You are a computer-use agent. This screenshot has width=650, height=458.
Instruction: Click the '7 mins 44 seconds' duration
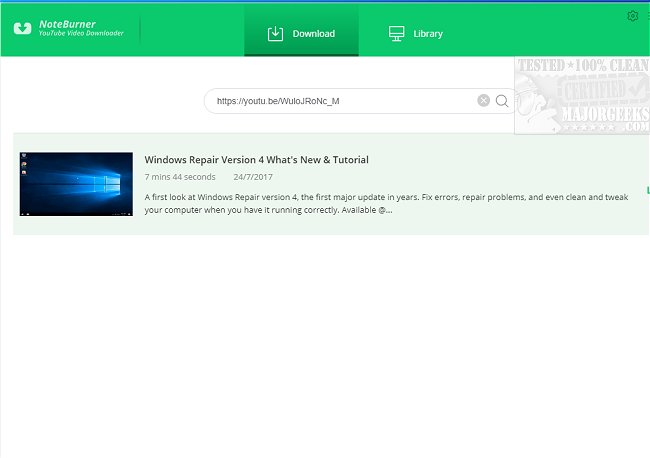[x=180, y=177]
